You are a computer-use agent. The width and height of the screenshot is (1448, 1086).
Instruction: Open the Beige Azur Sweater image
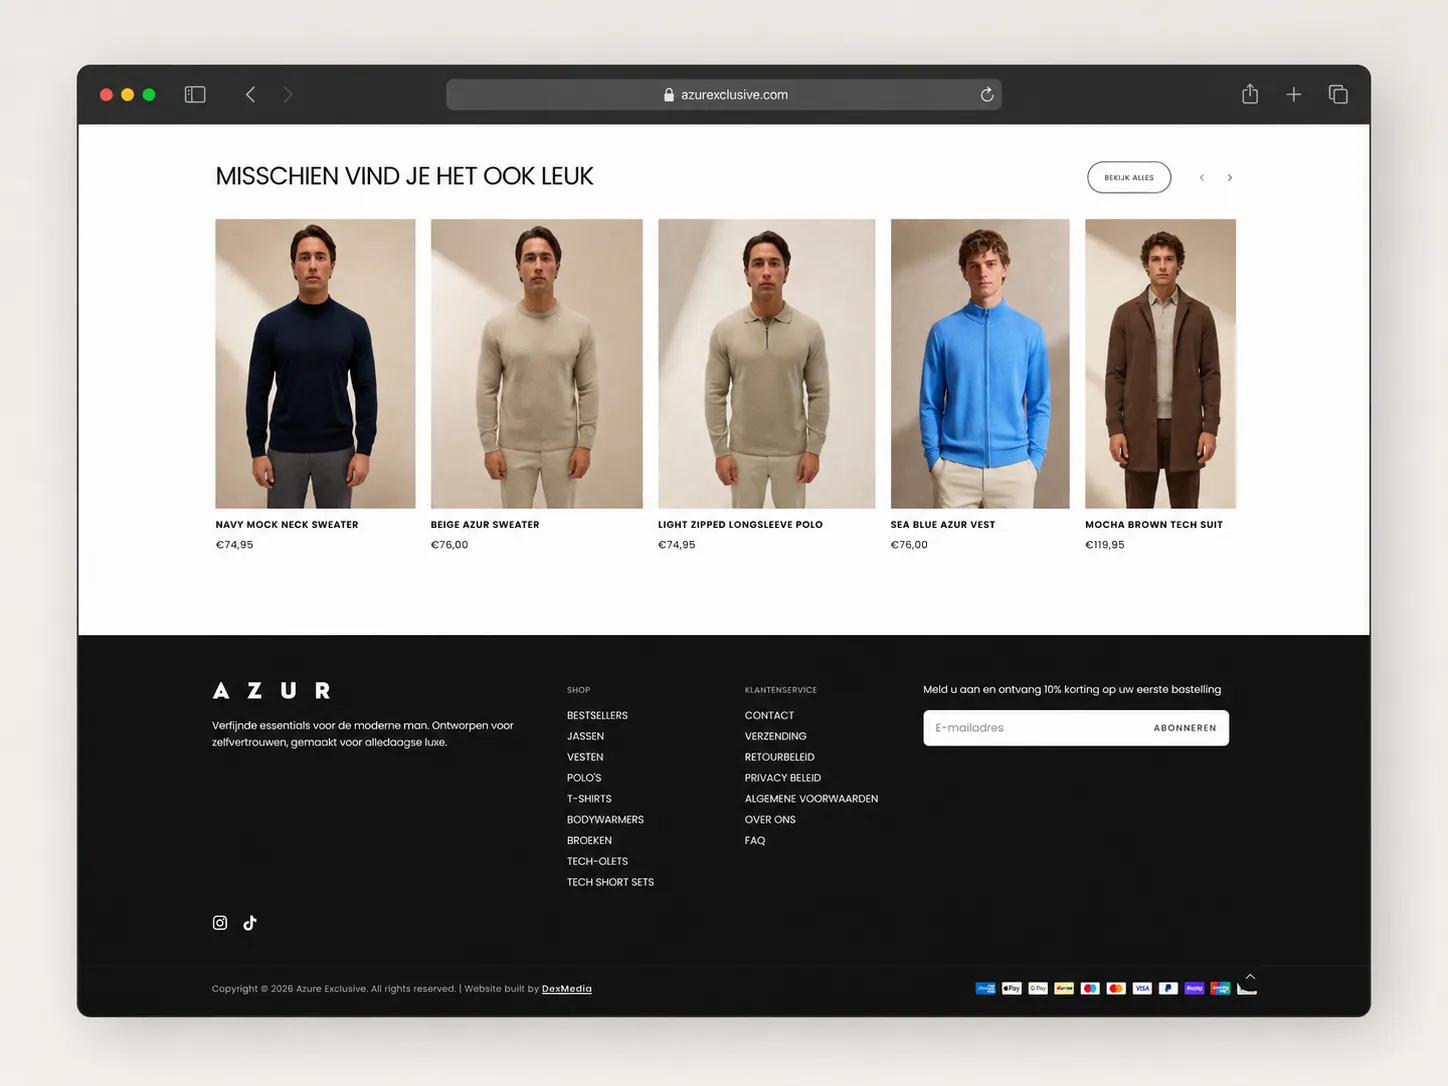tap(537, 364)
